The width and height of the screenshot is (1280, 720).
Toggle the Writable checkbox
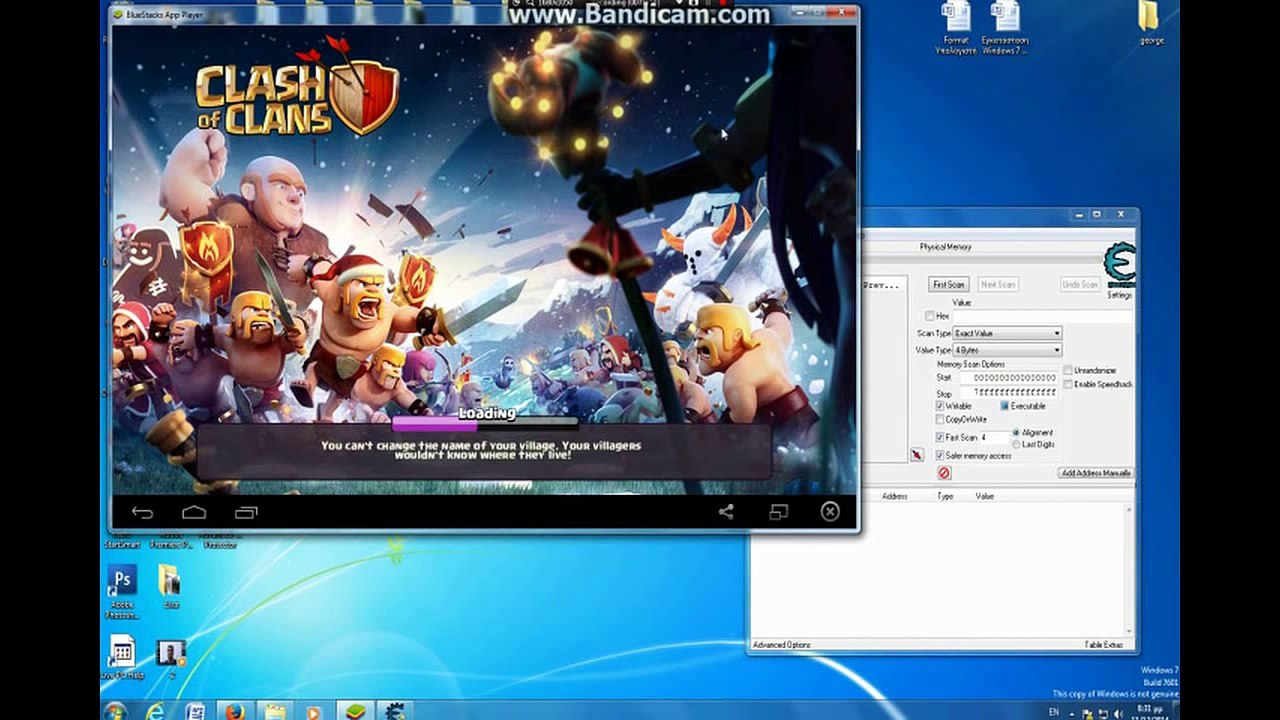[940, 406]
